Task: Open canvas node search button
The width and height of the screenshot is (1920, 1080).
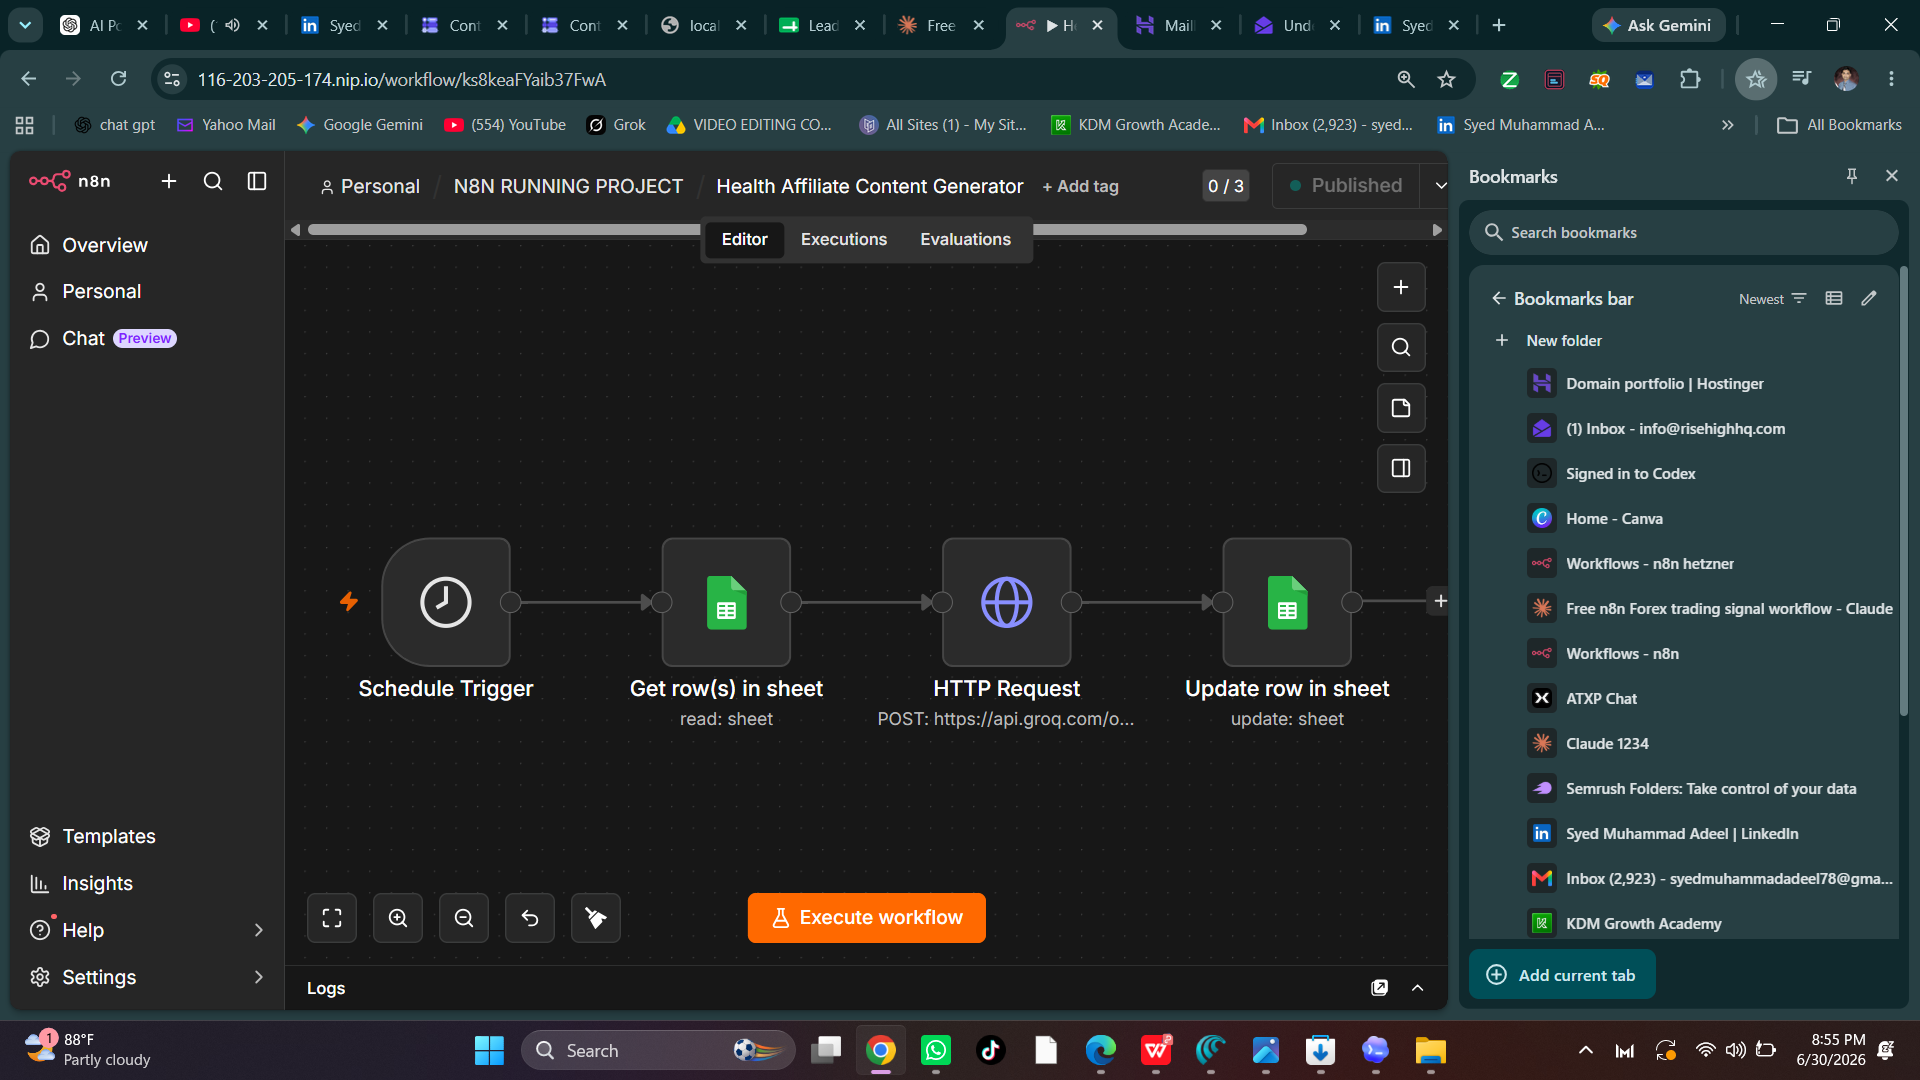Action: [x=1401, y=347]
